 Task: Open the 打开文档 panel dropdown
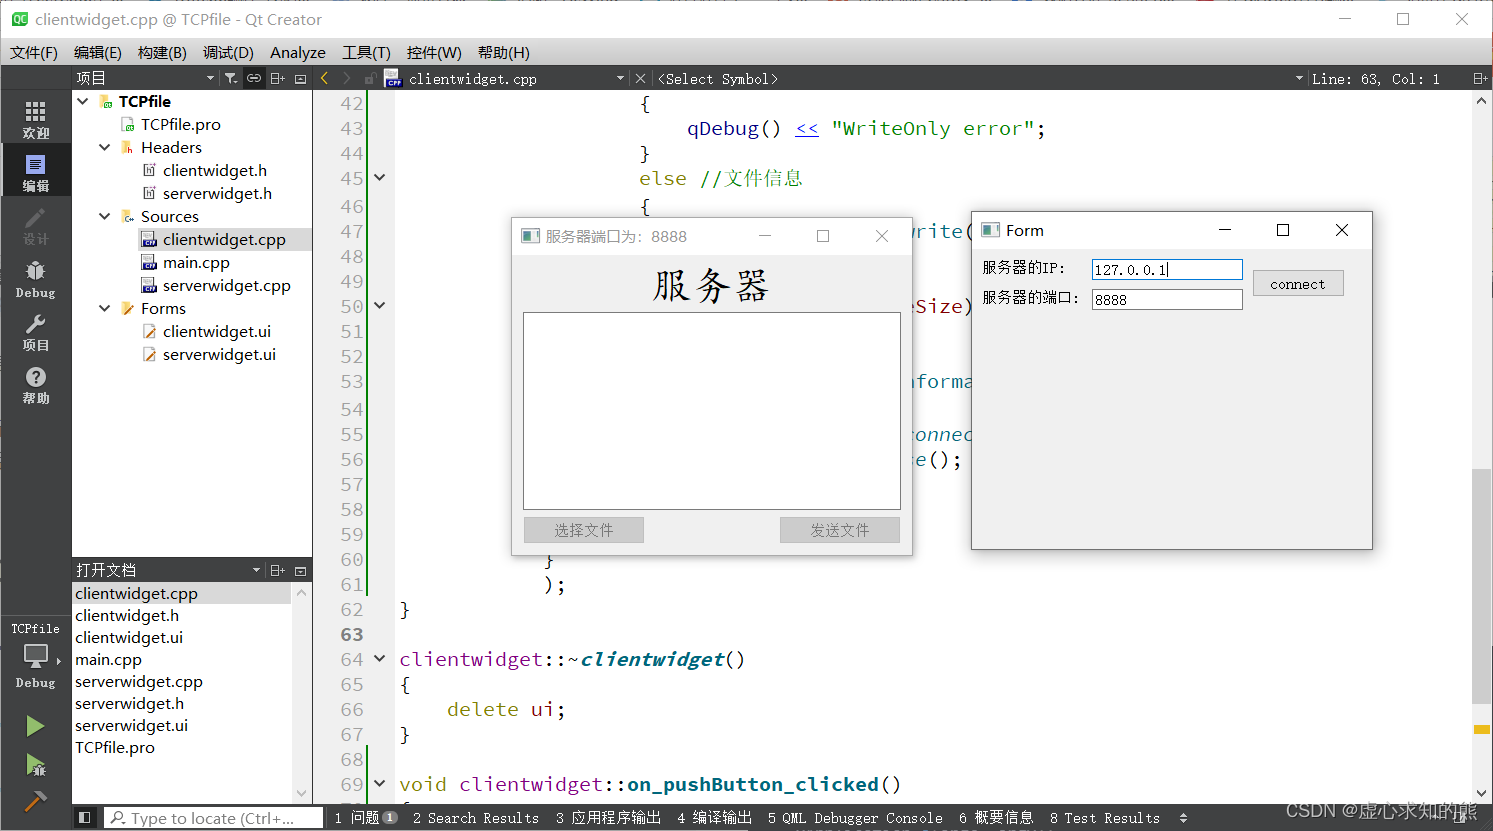pyautogui.click(x=256, y=570)
